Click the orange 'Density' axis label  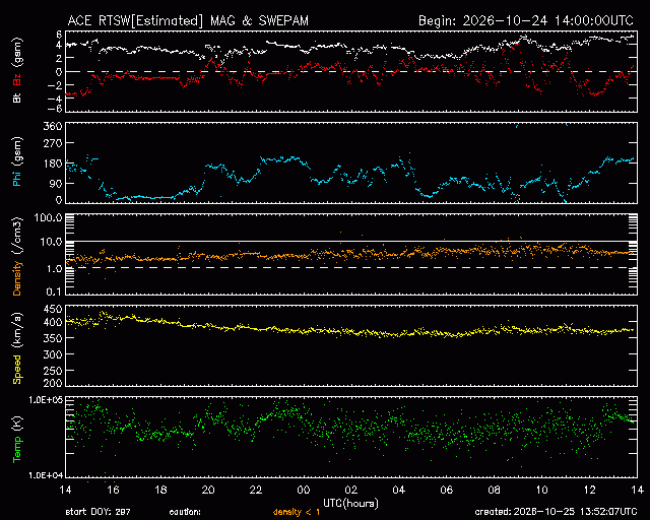point(17,278)
